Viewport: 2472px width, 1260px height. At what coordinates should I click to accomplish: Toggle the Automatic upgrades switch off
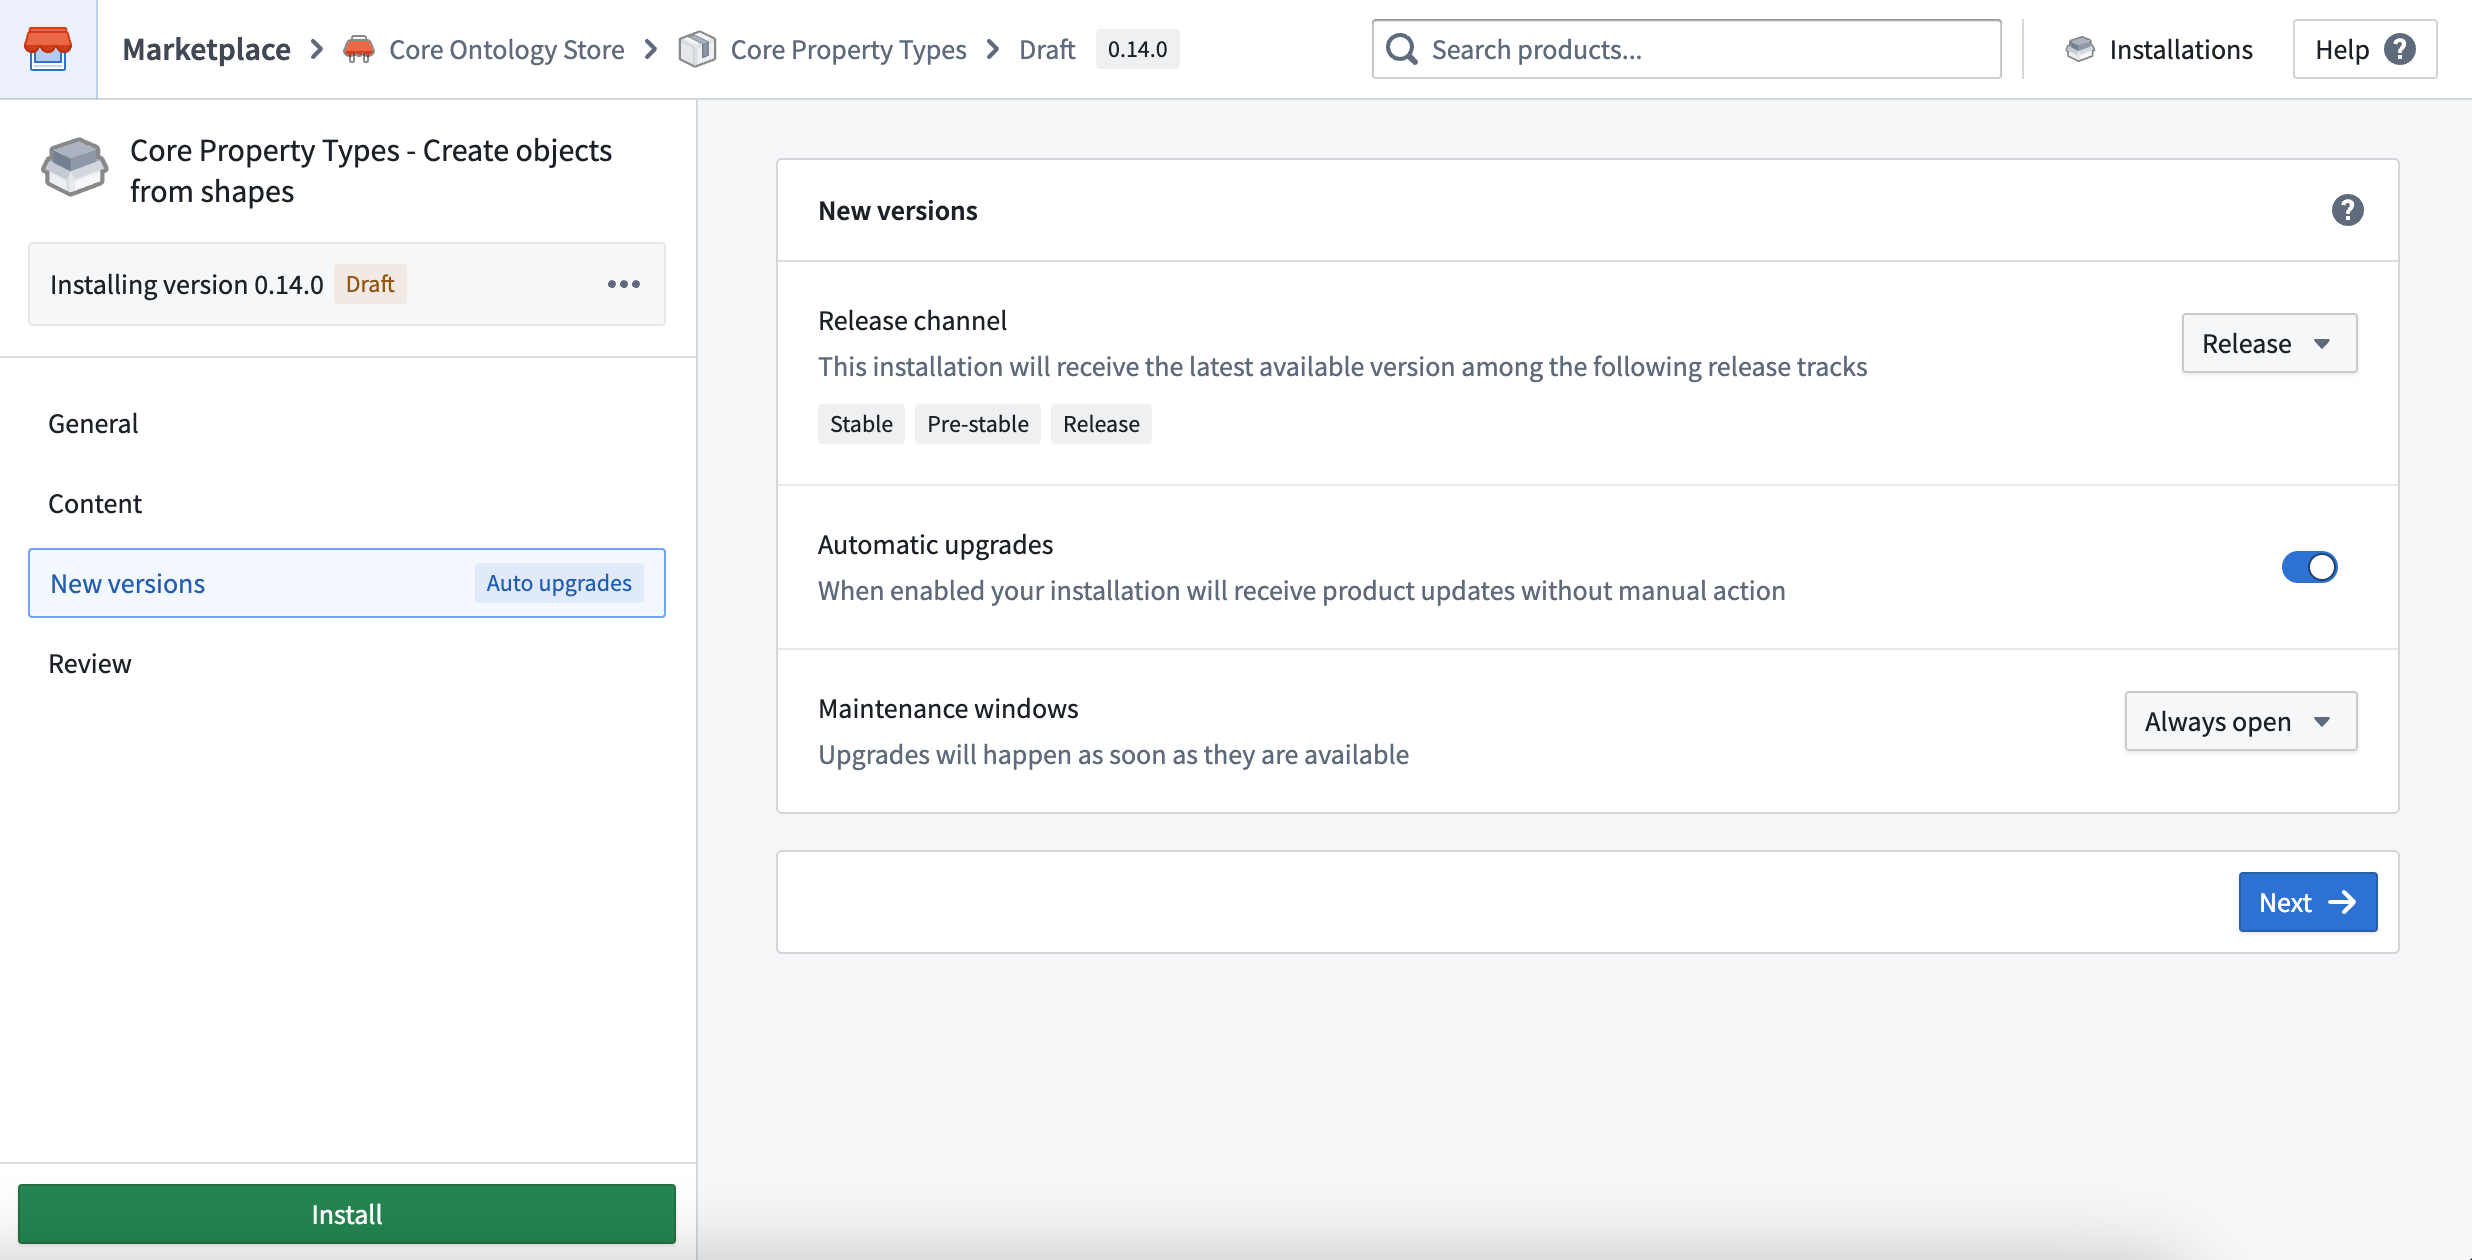coord(2310,566)
